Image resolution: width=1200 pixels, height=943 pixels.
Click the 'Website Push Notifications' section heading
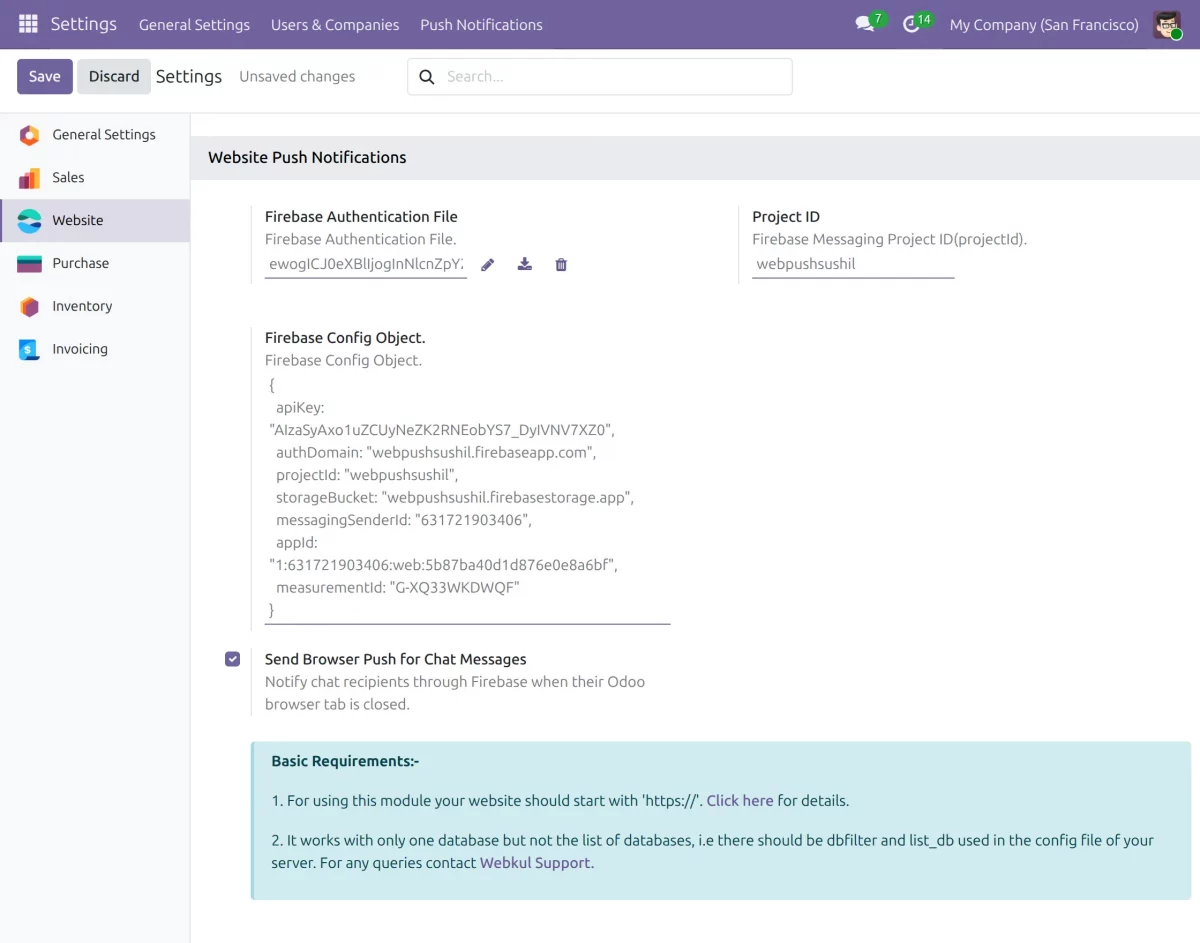[307, 158]
